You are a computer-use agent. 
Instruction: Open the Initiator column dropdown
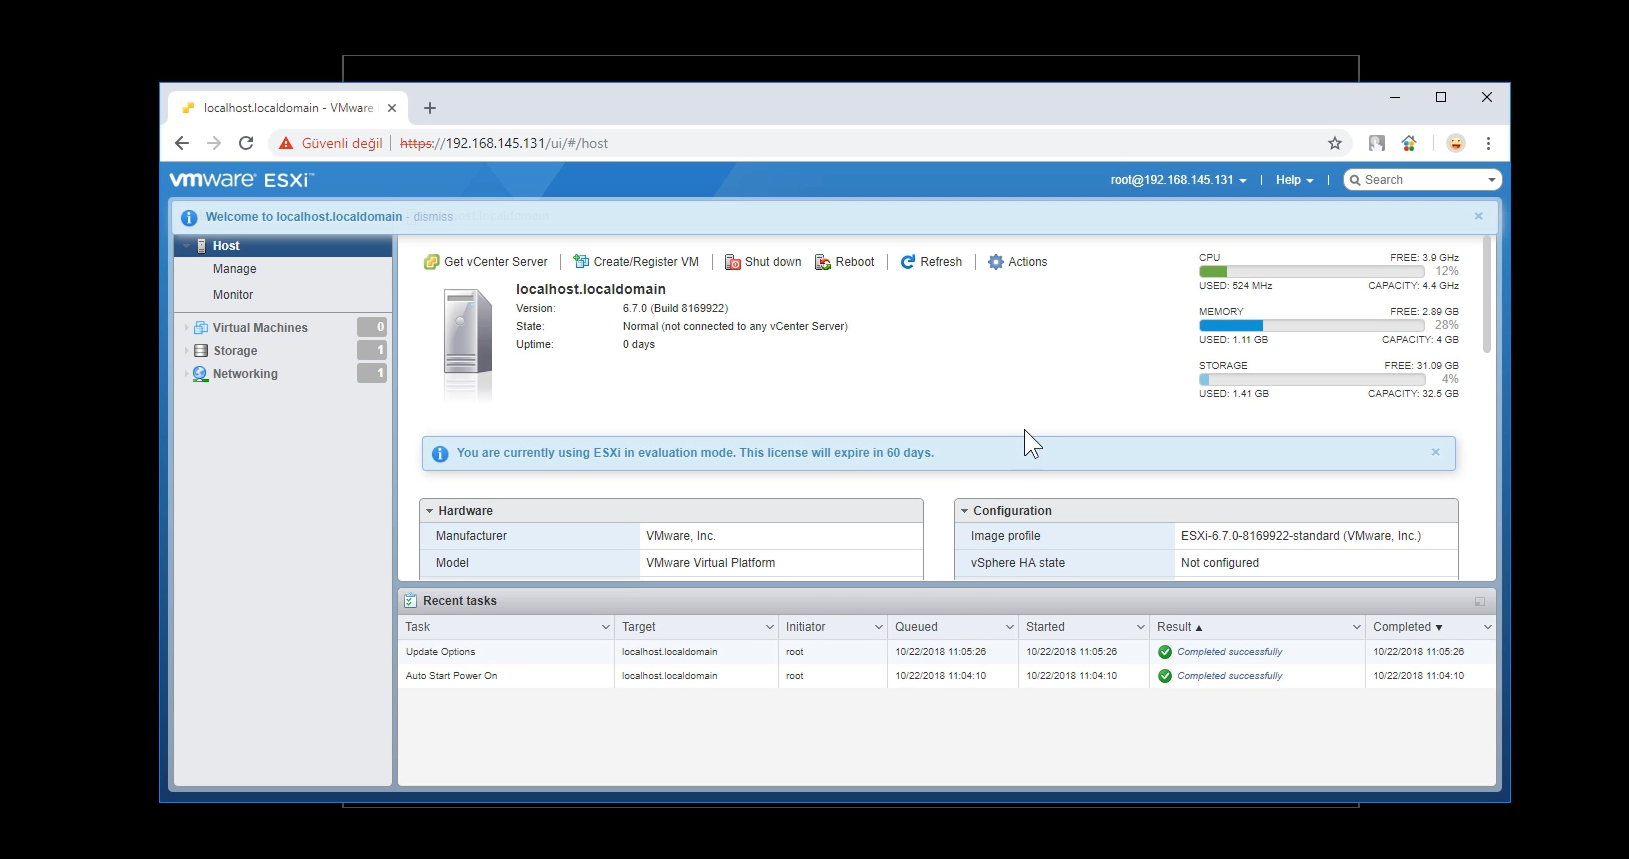[x=879, y=627]
